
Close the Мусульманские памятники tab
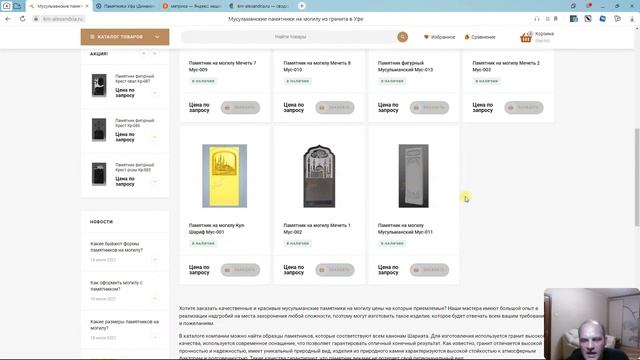pos(87,6)
